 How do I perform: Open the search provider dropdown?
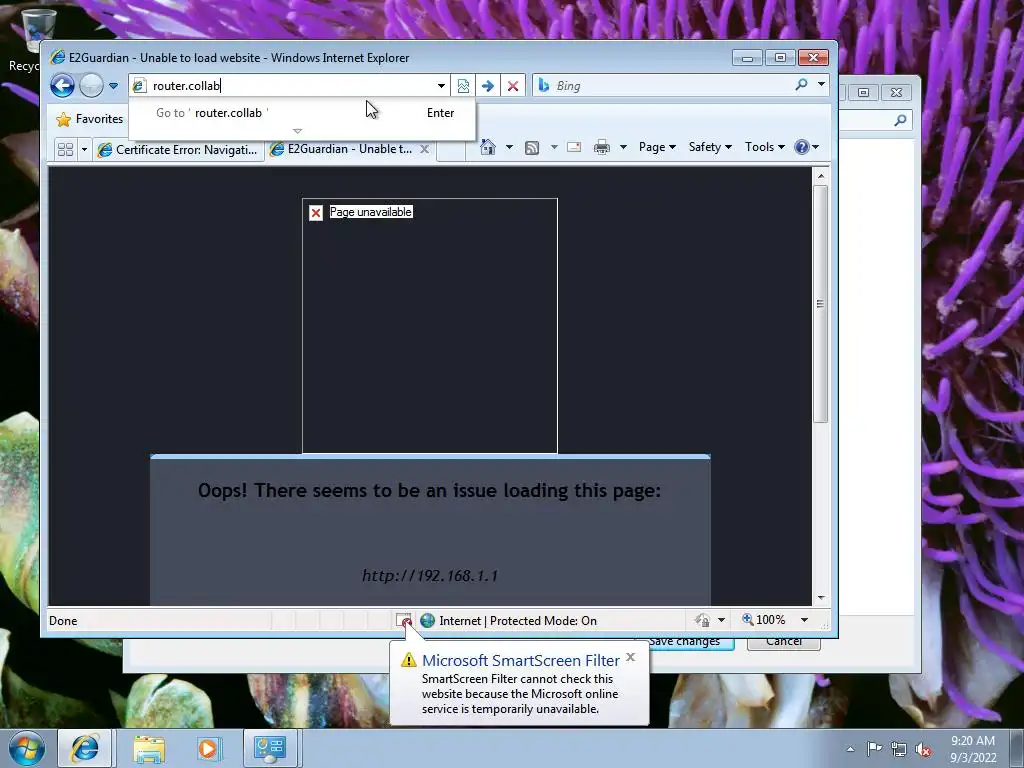point(821,84)
